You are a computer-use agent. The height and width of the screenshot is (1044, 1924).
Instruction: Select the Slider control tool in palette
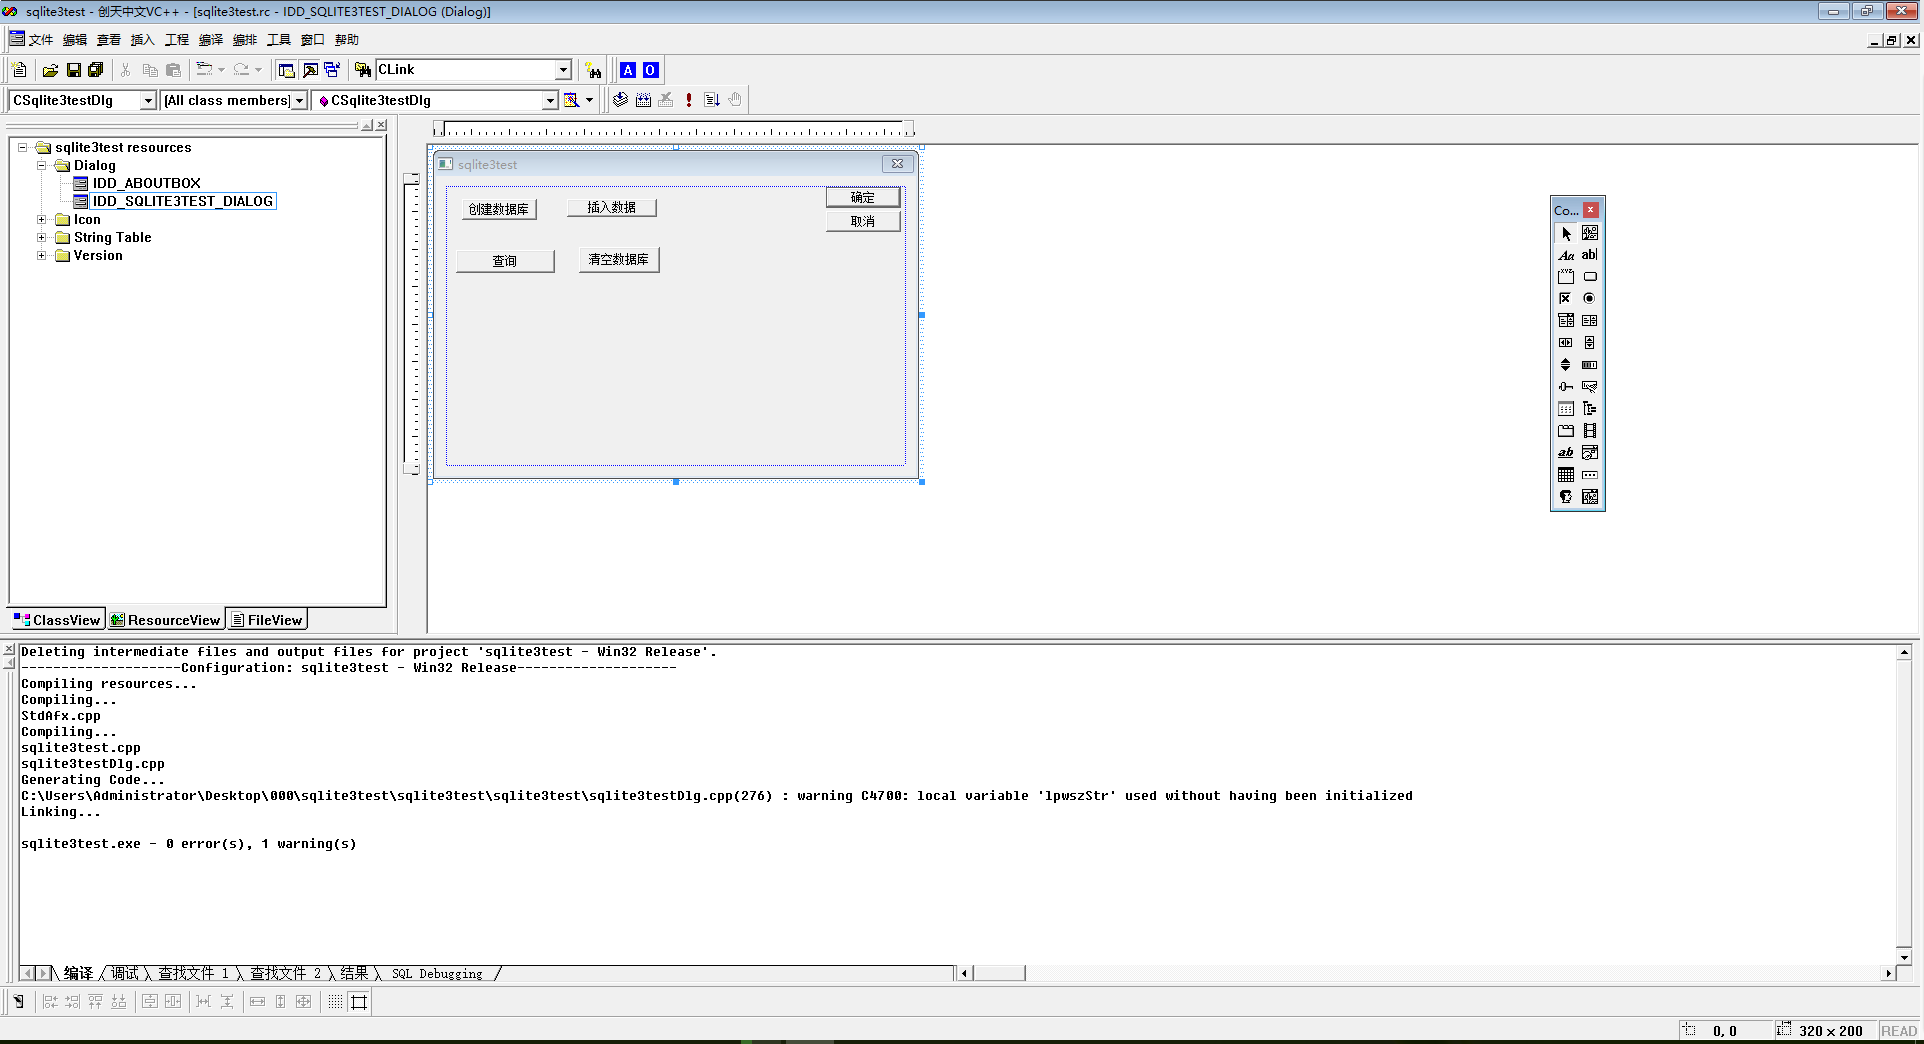1566,387
